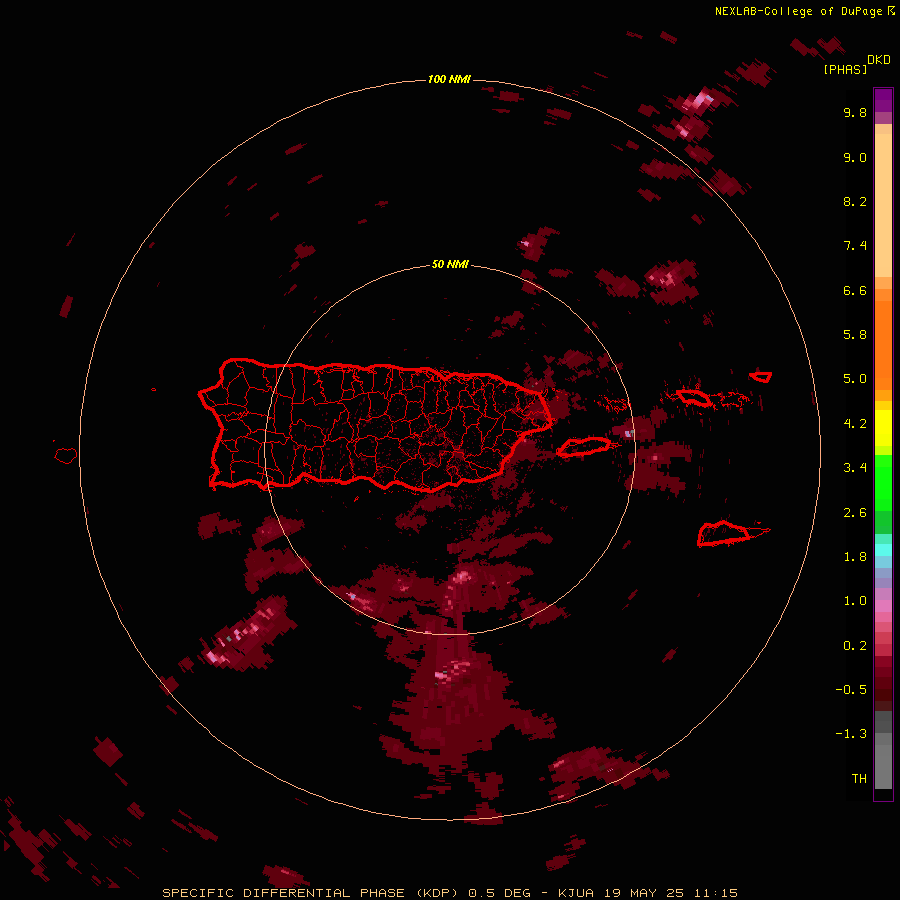Click the 0.2 legend value
900x900 pixels.
point(855,646)
